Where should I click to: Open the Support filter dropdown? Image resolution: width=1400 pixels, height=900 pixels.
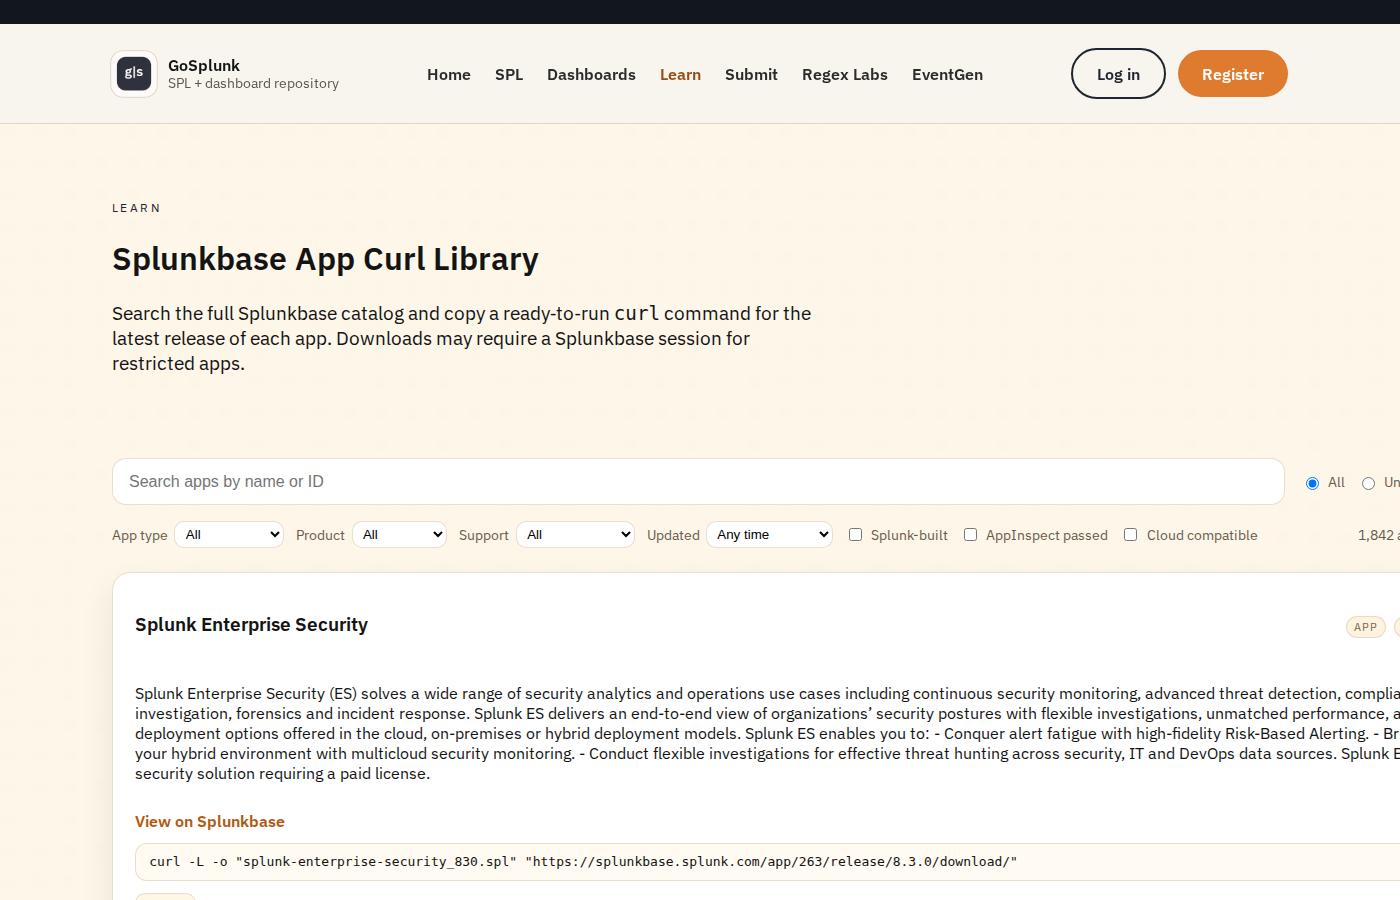(575, 534)
